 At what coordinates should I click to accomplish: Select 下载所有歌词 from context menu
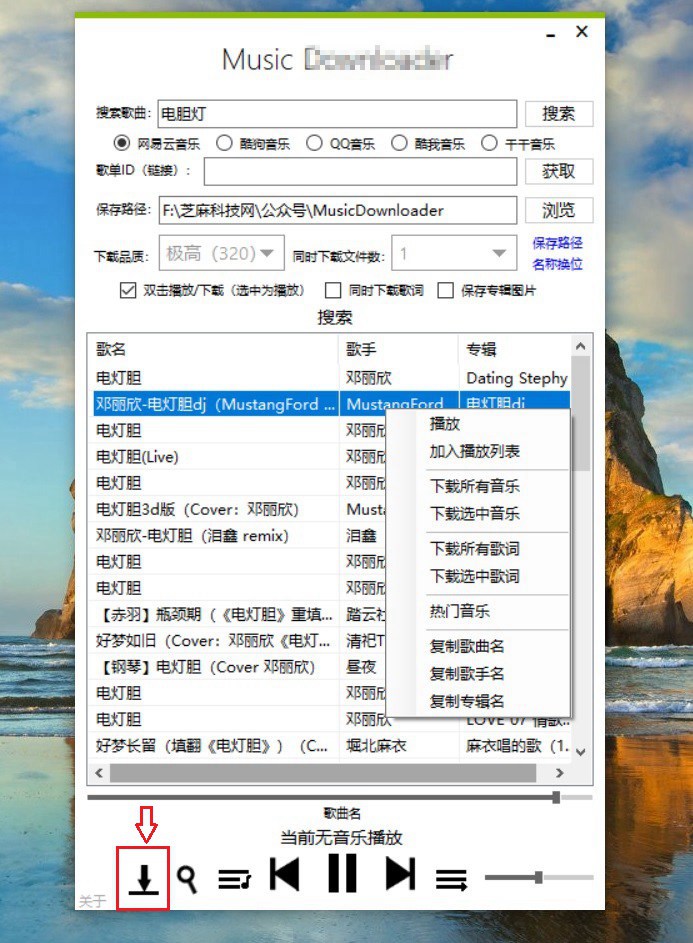[474, 548]
